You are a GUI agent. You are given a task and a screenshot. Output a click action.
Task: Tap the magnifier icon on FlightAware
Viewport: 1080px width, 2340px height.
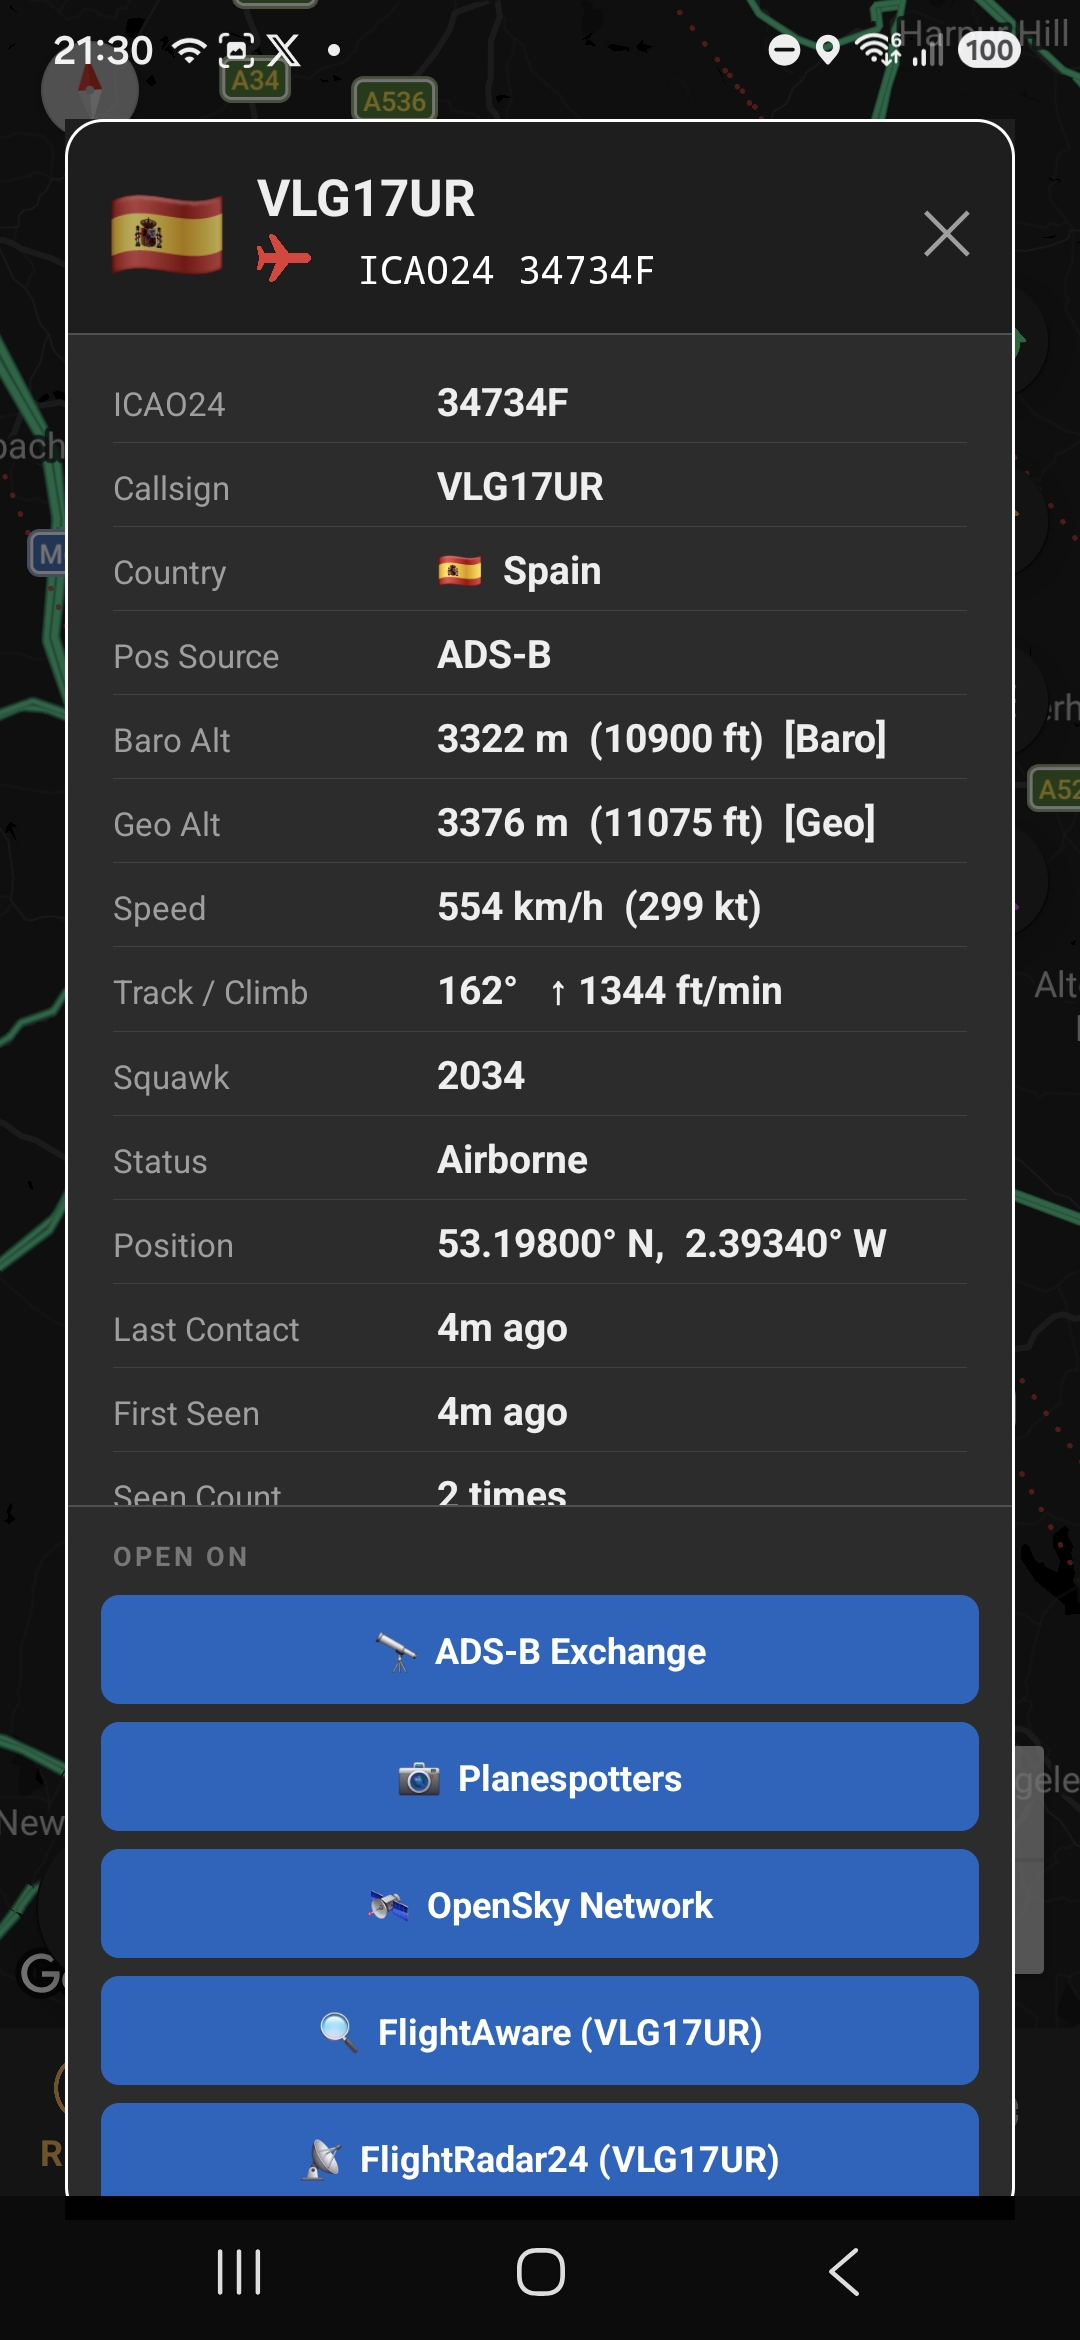339,2033
